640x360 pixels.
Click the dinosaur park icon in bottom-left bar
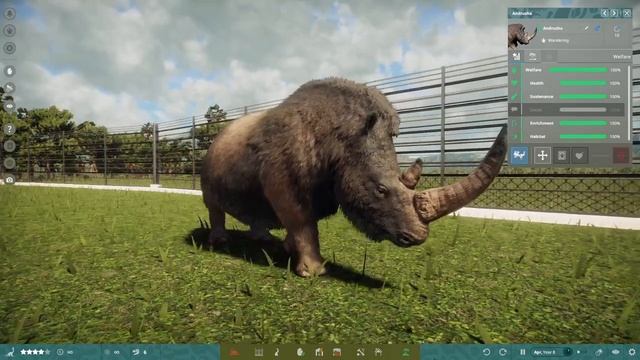point(11,352)
